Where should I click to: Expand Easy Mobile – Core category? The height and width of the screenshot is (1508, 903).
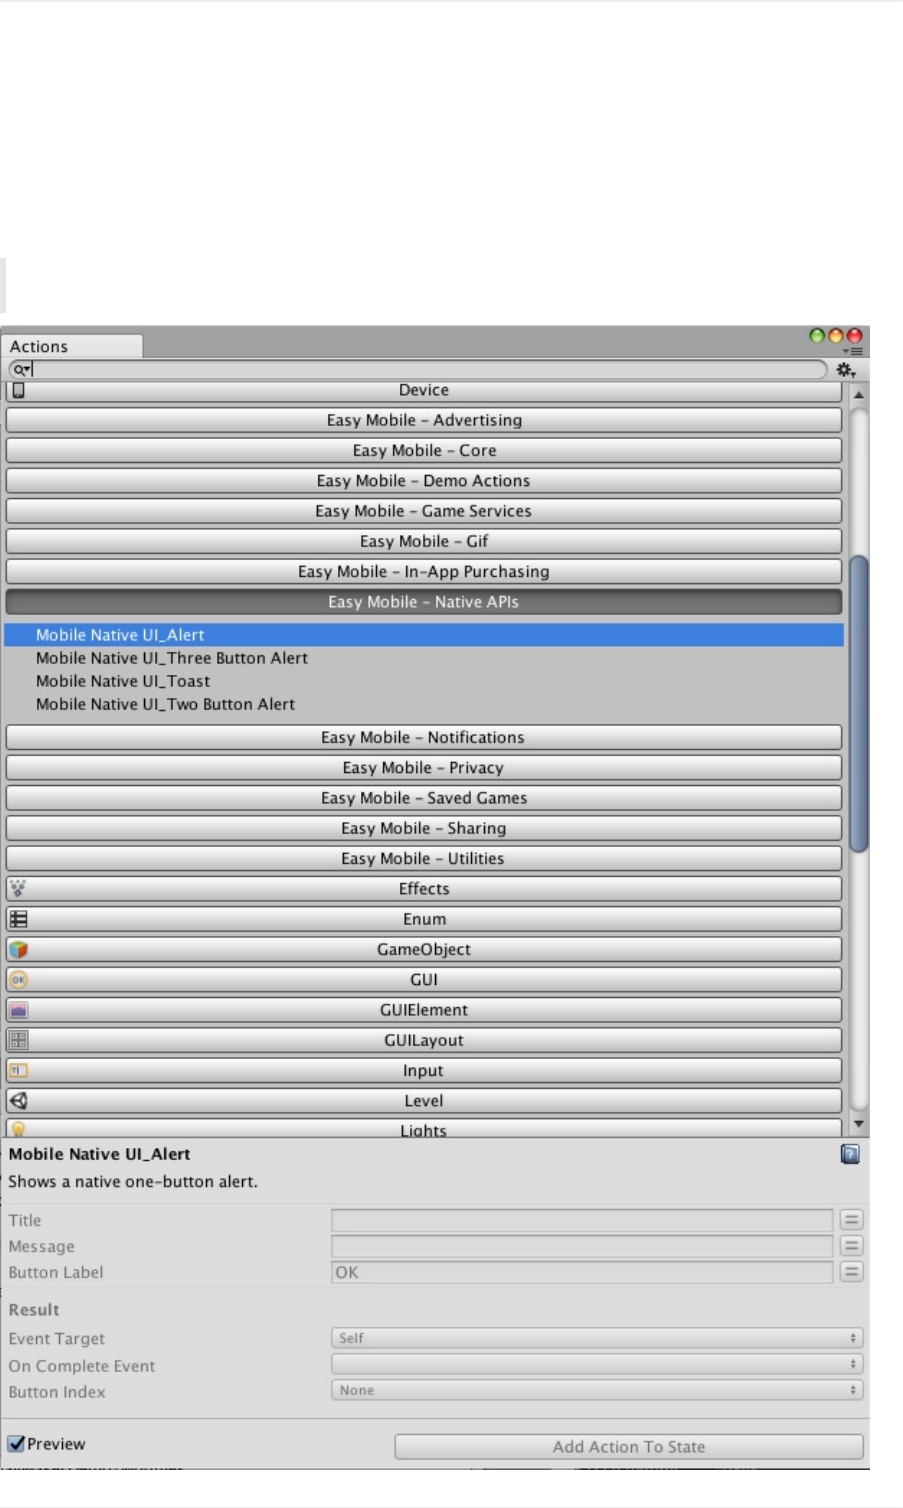tap(424, 450)
